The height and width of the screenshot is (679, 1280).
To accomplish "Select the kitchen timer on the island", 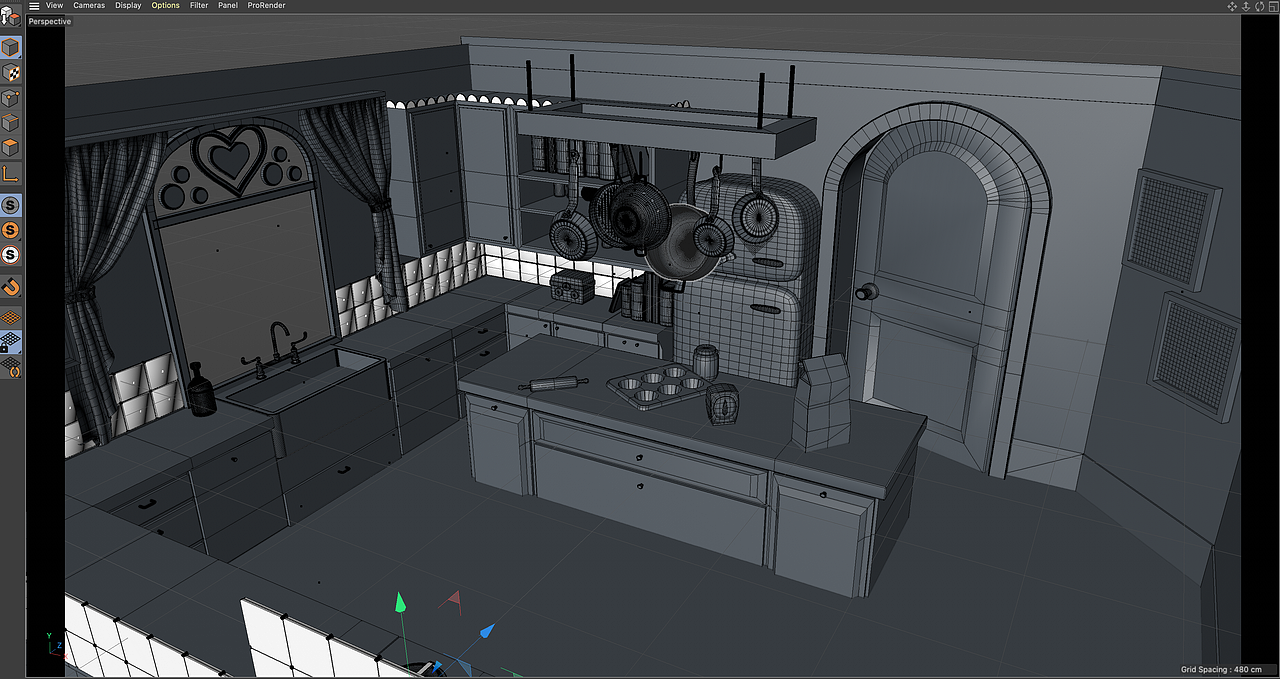I will point(722,404).
